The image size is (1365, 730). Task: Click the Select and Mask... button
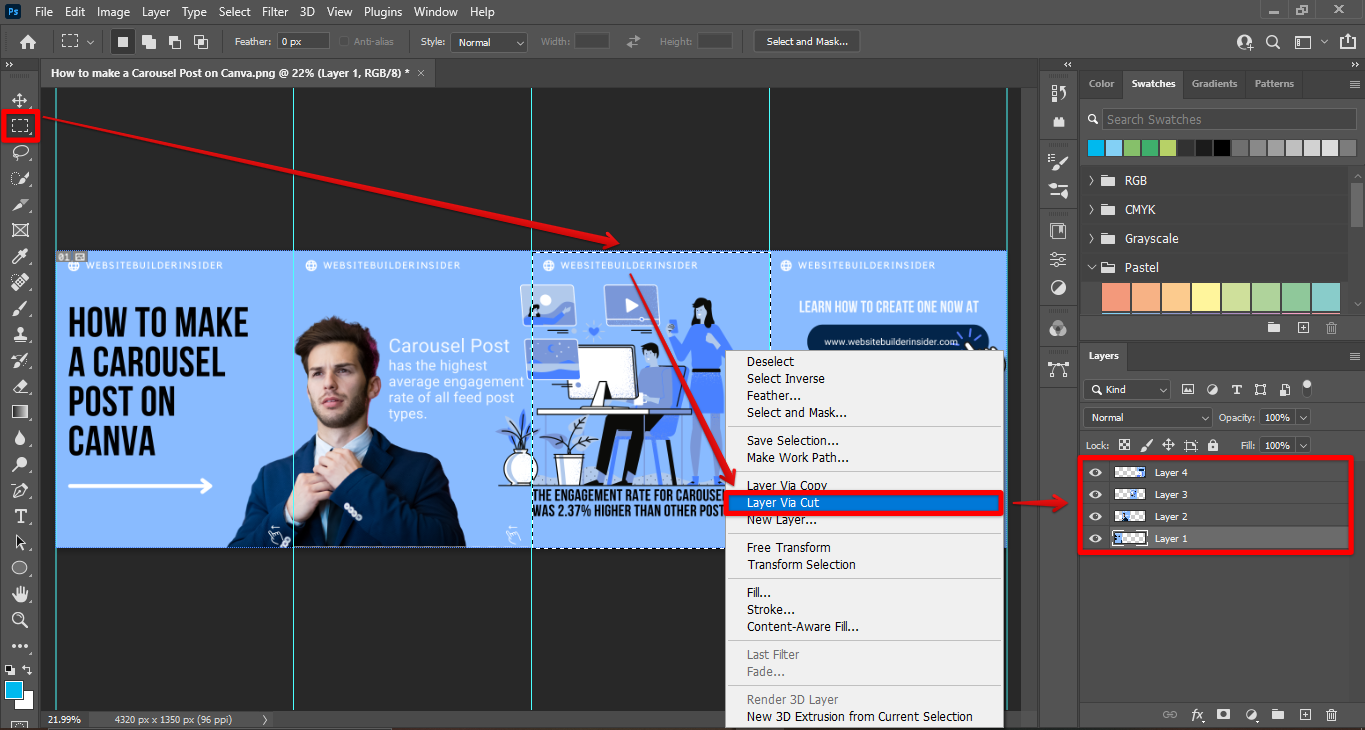(x=806, y=42)
